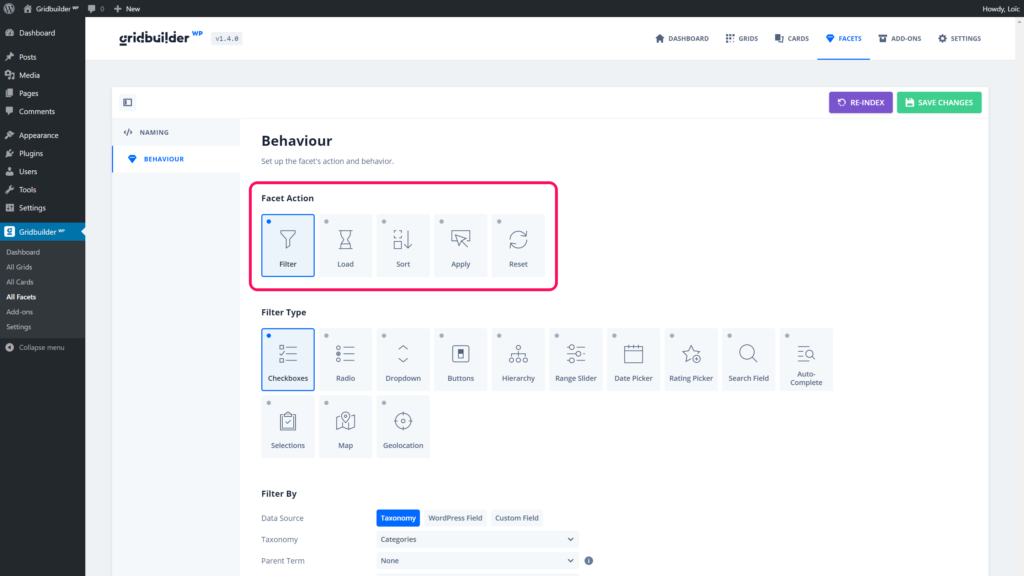Set data source to Taxonomy

click(398, 518)
